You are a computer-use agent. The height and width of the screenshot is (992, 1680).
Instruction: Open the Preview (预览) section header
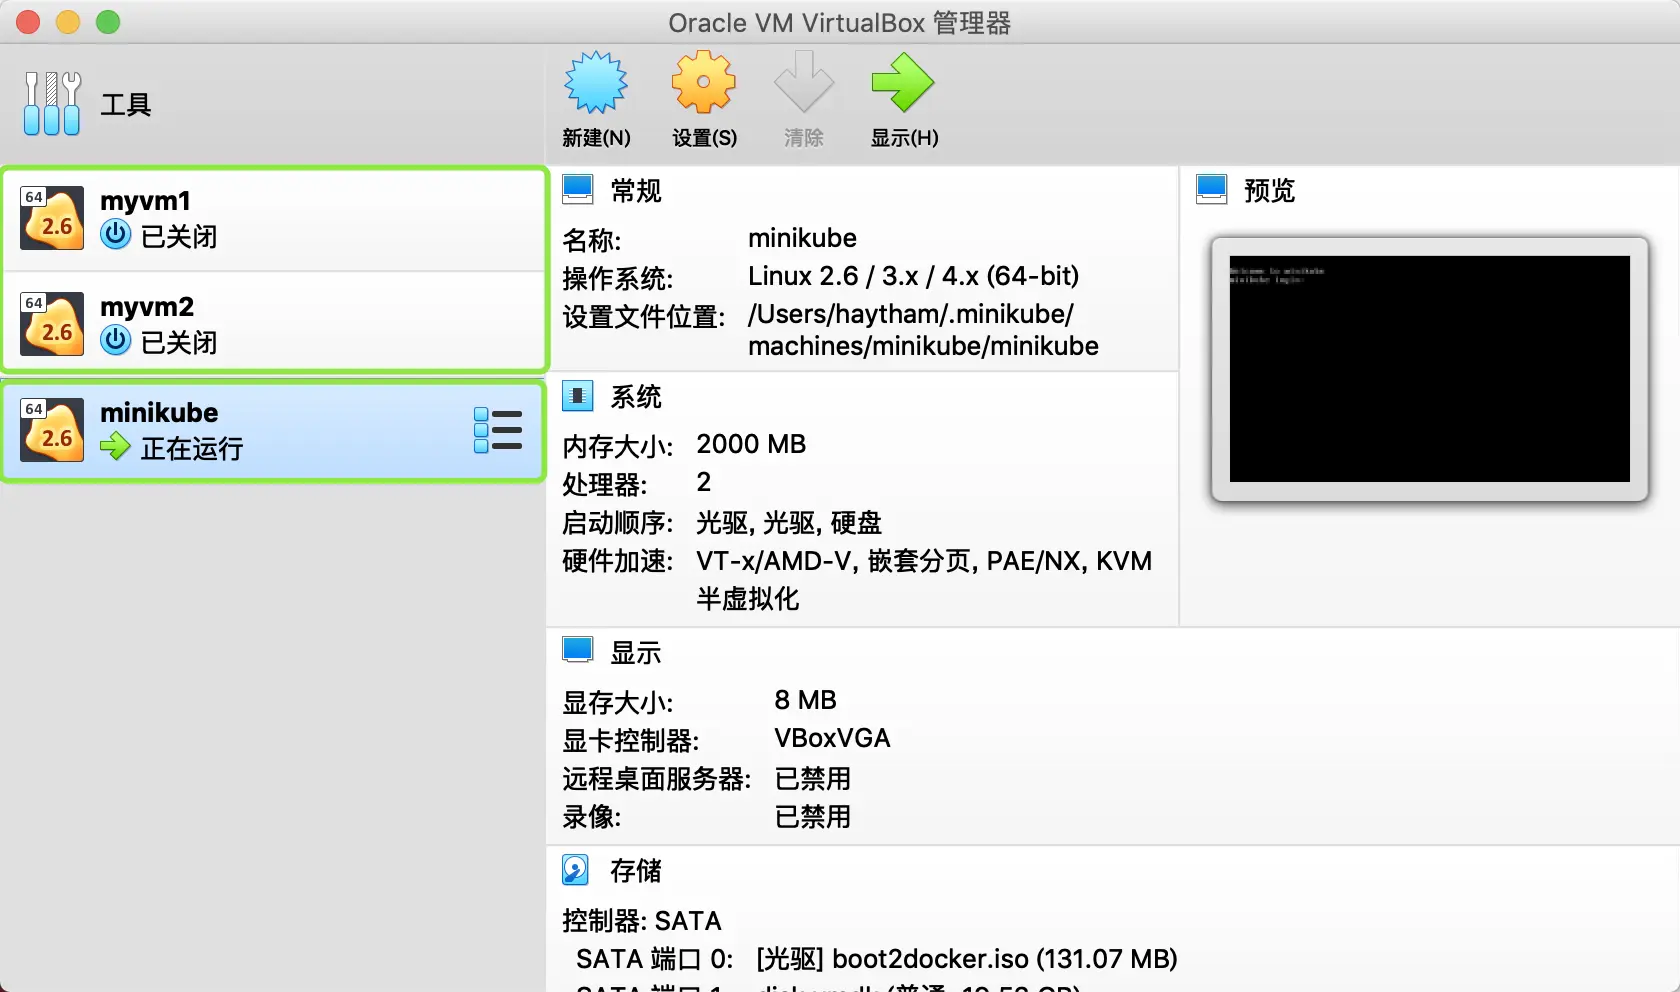pyautogui.click(x=1269, y=190)
